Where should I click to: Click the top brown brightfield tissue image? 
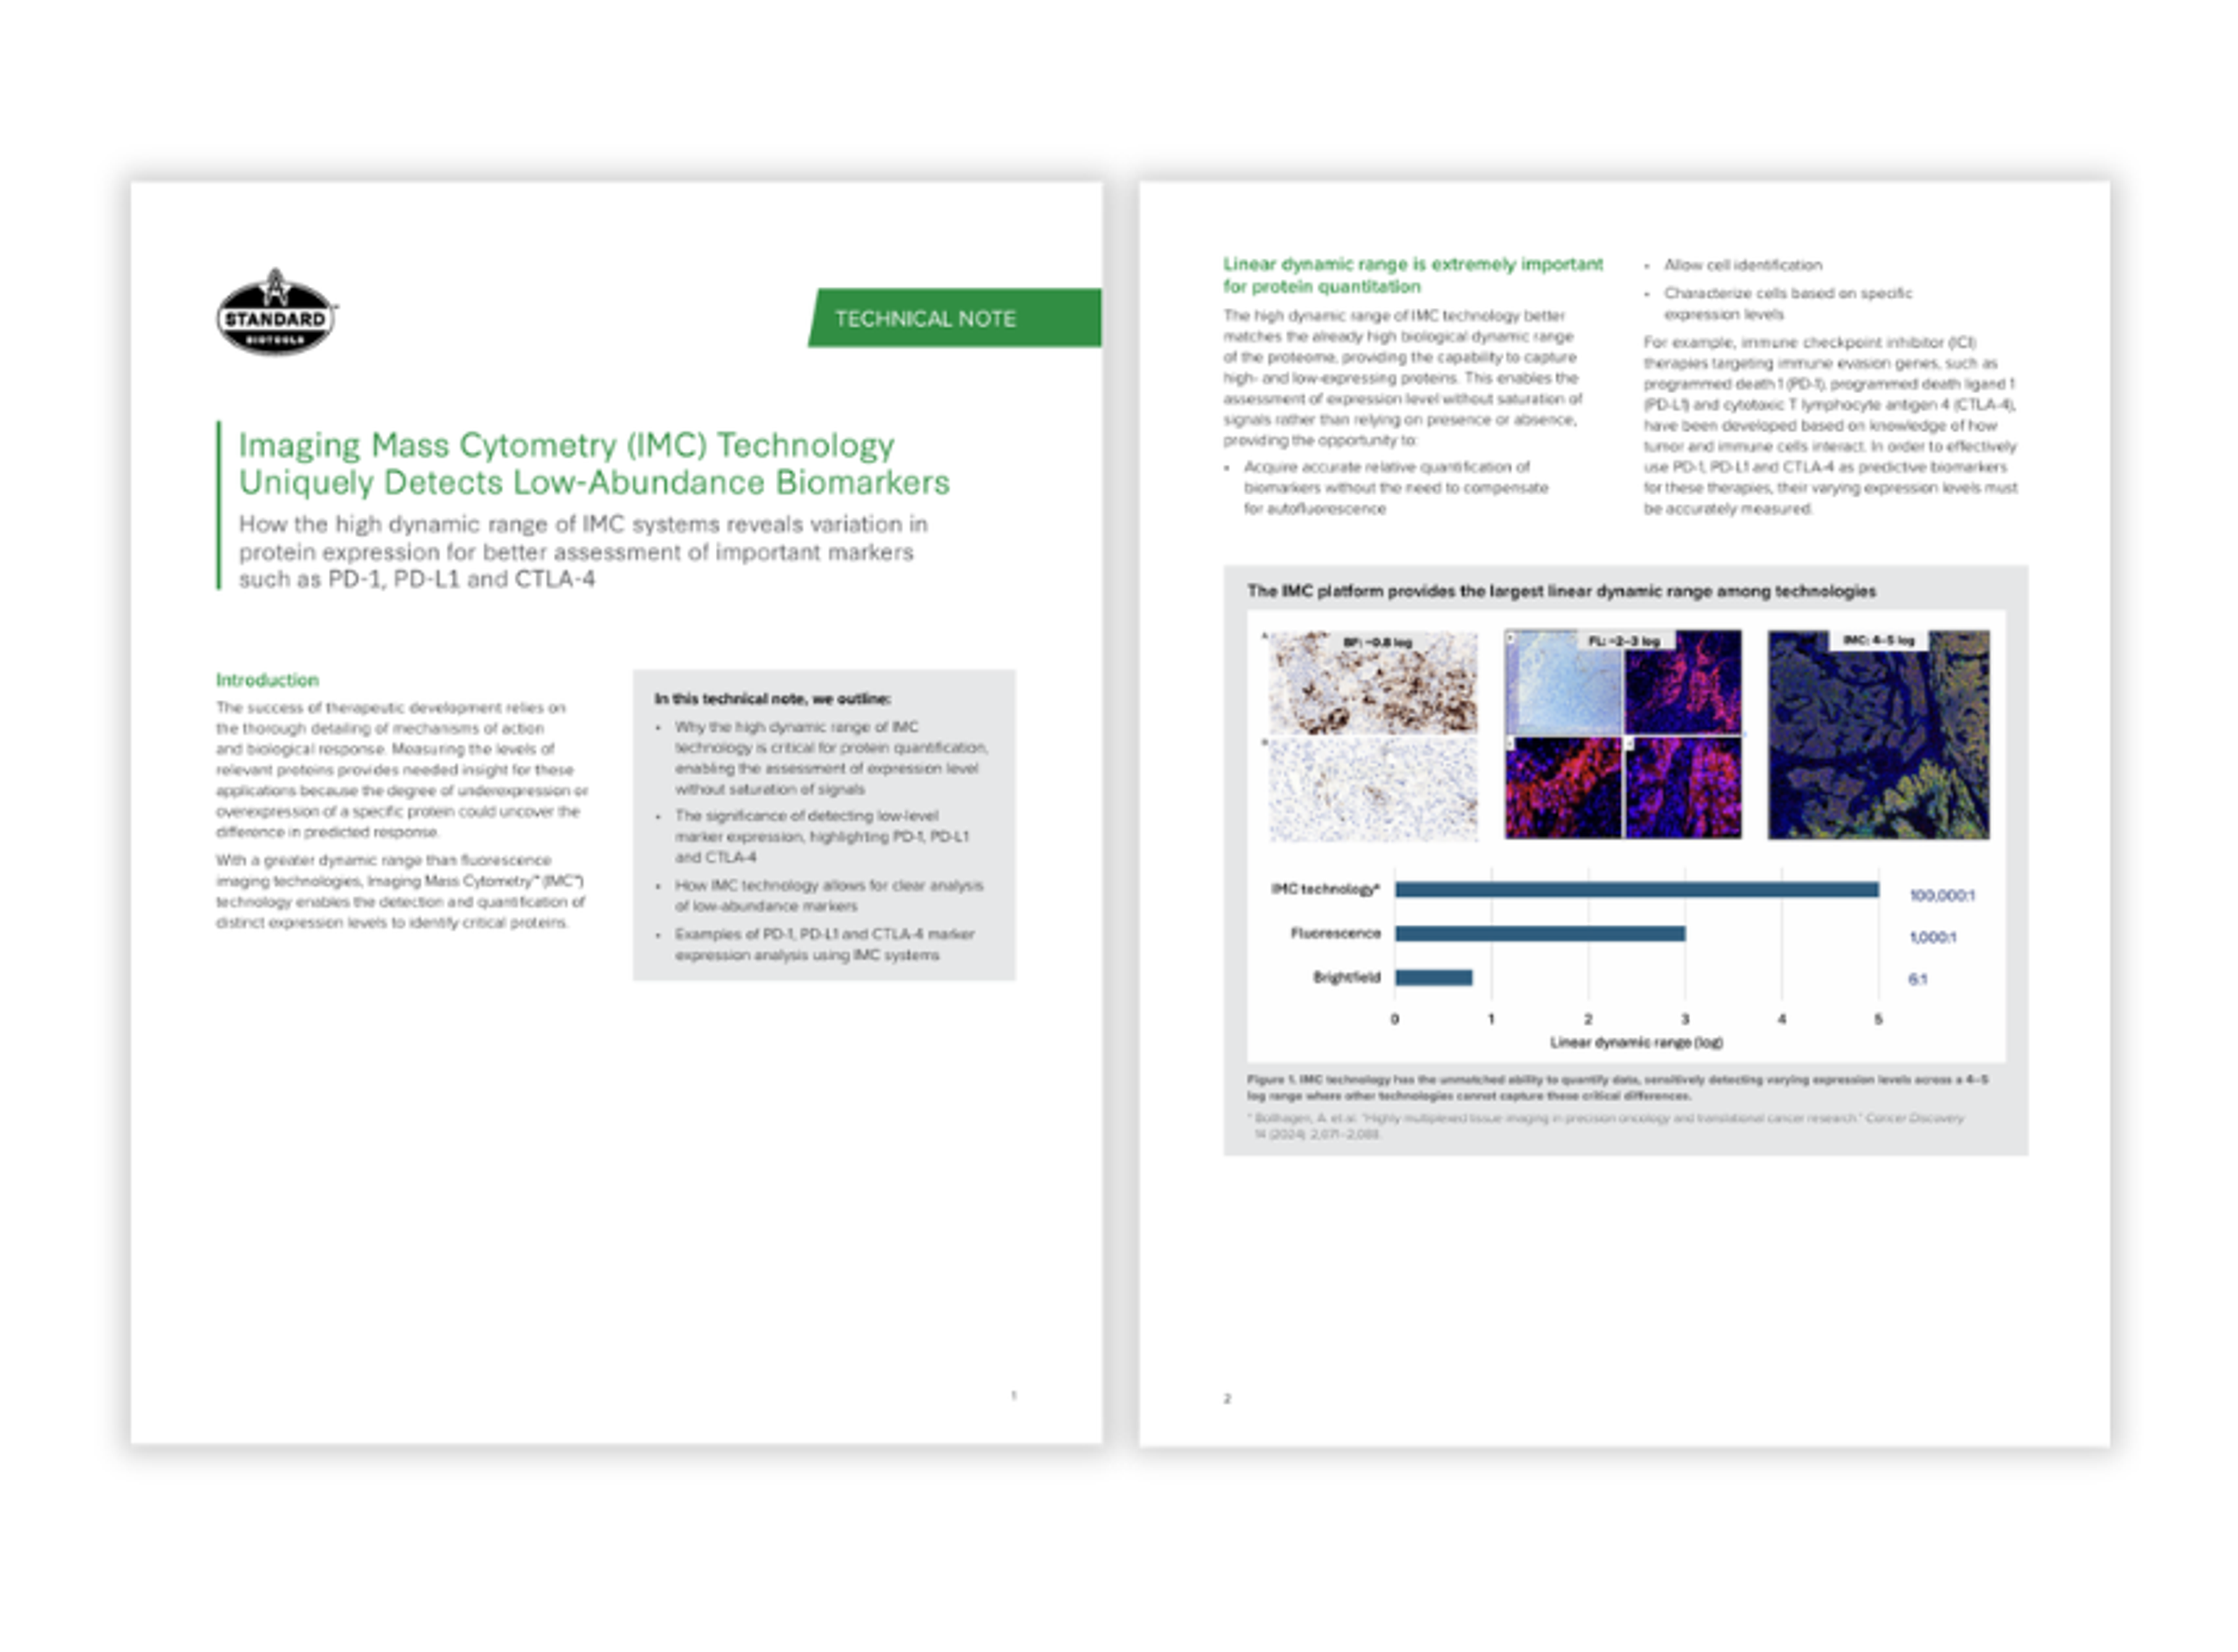(1373, 683)
